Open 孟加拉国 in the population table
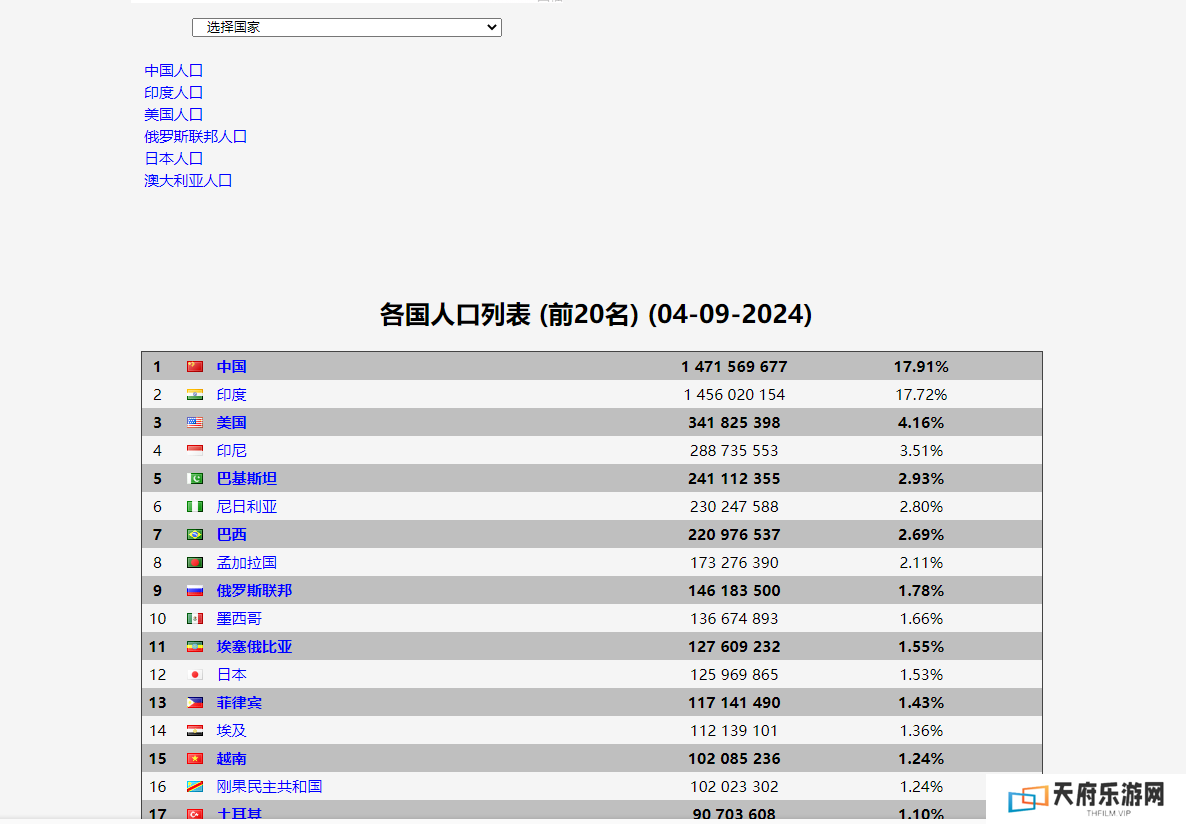1186x824 pixels. coord(247,562)
